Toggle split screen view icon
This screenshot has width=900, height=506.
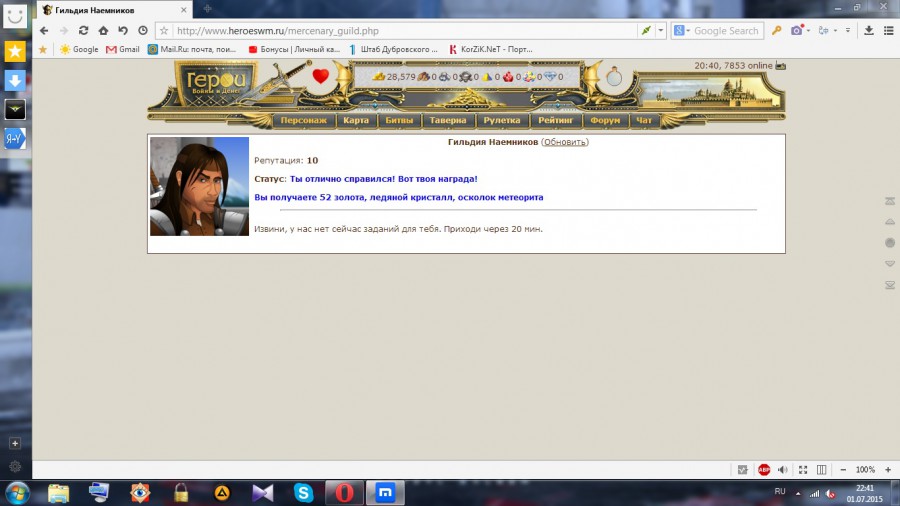tap(822, 469)
